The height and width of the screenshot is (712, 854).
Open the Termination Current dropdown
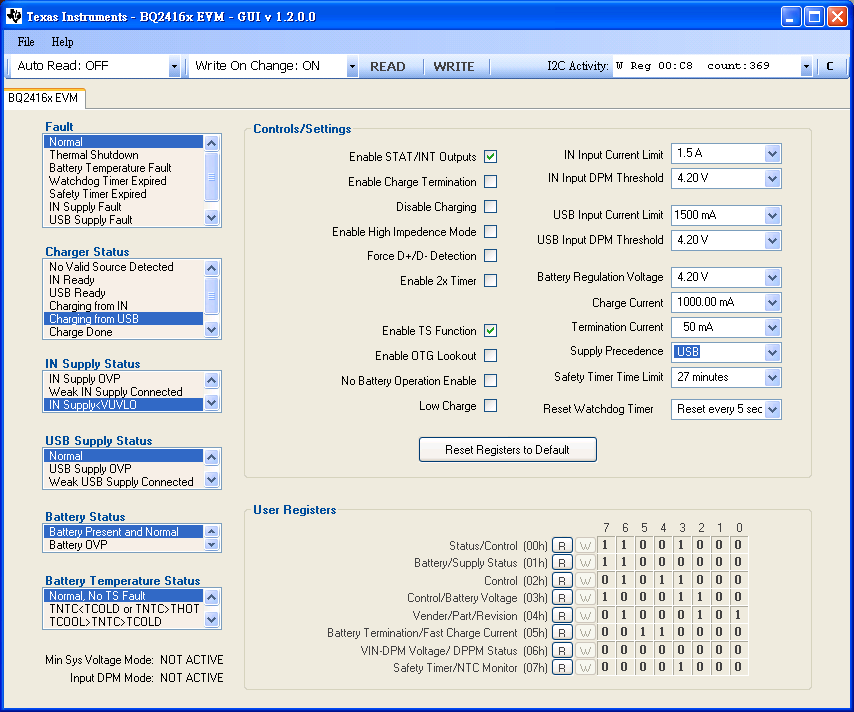[x=772, y=327]
